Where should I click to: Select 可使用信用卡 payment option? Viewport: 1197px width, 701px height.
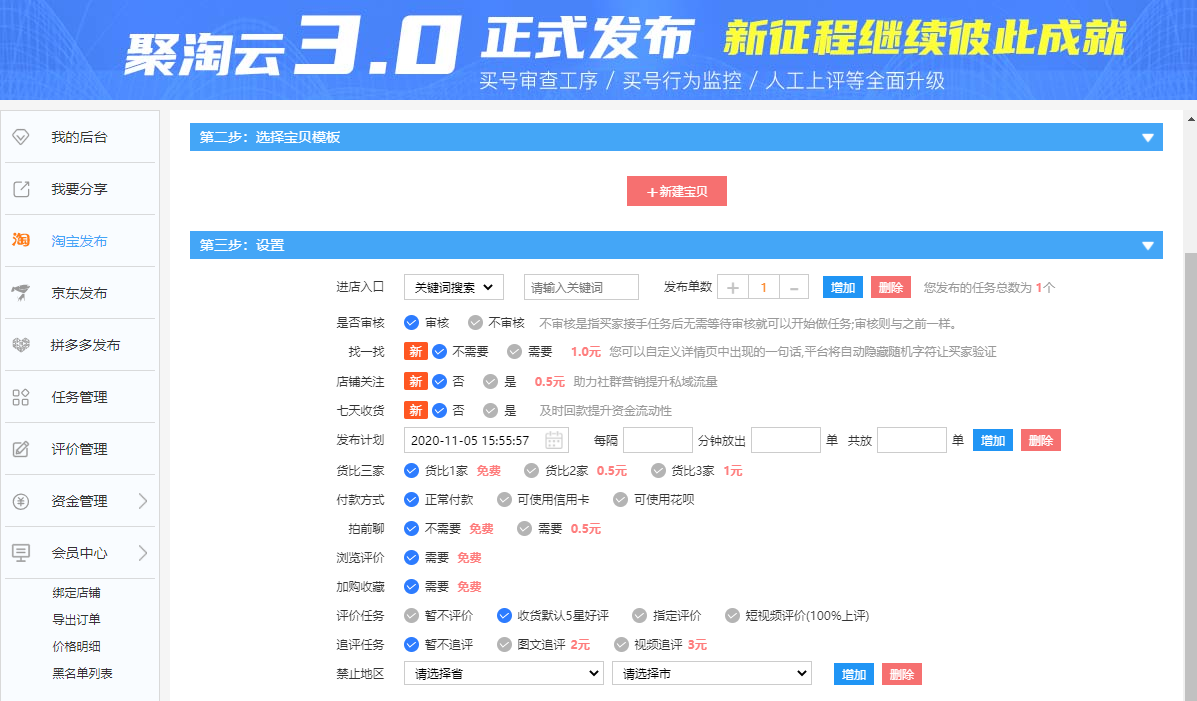pyautogui.click(x=504, y=499)
